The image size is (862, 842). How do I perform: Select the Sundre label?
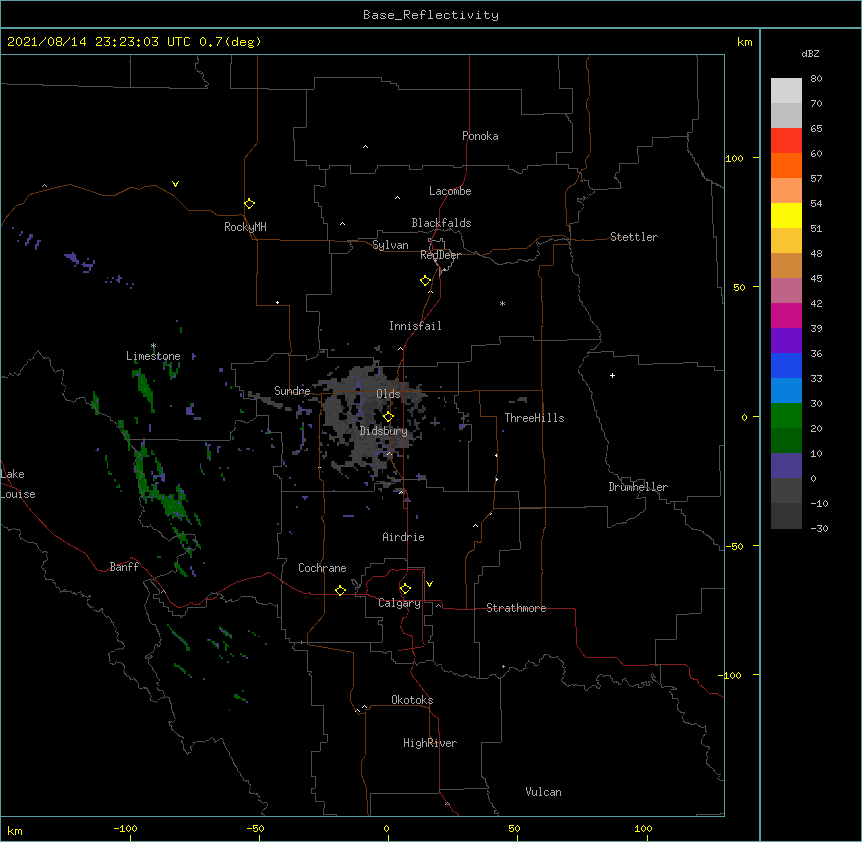click(292, 391)
